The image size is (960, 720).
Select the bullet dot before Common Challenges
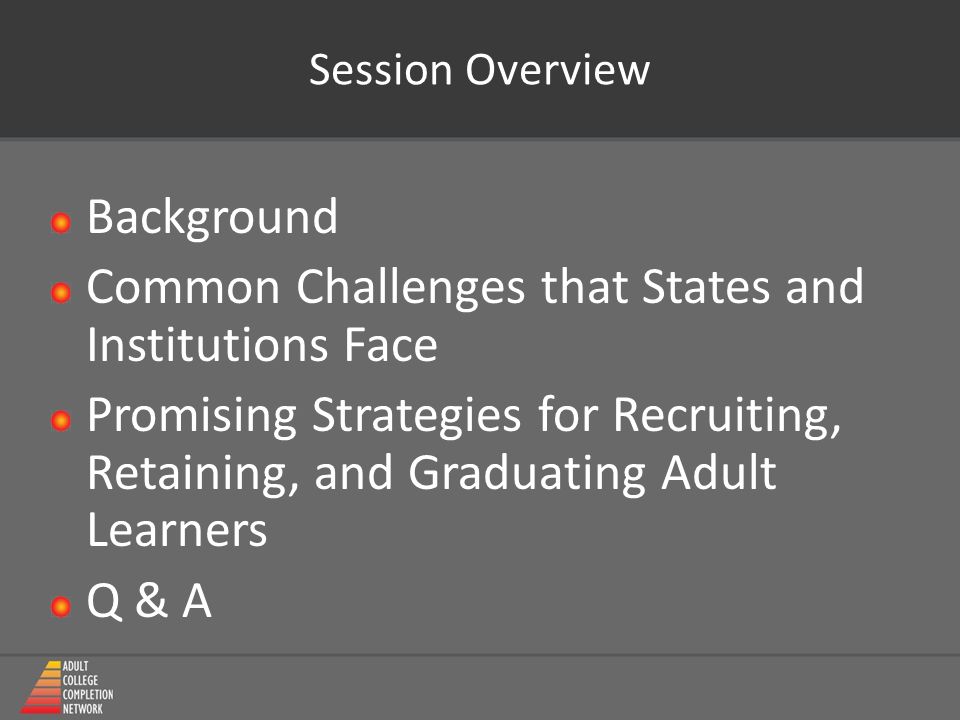61,293
